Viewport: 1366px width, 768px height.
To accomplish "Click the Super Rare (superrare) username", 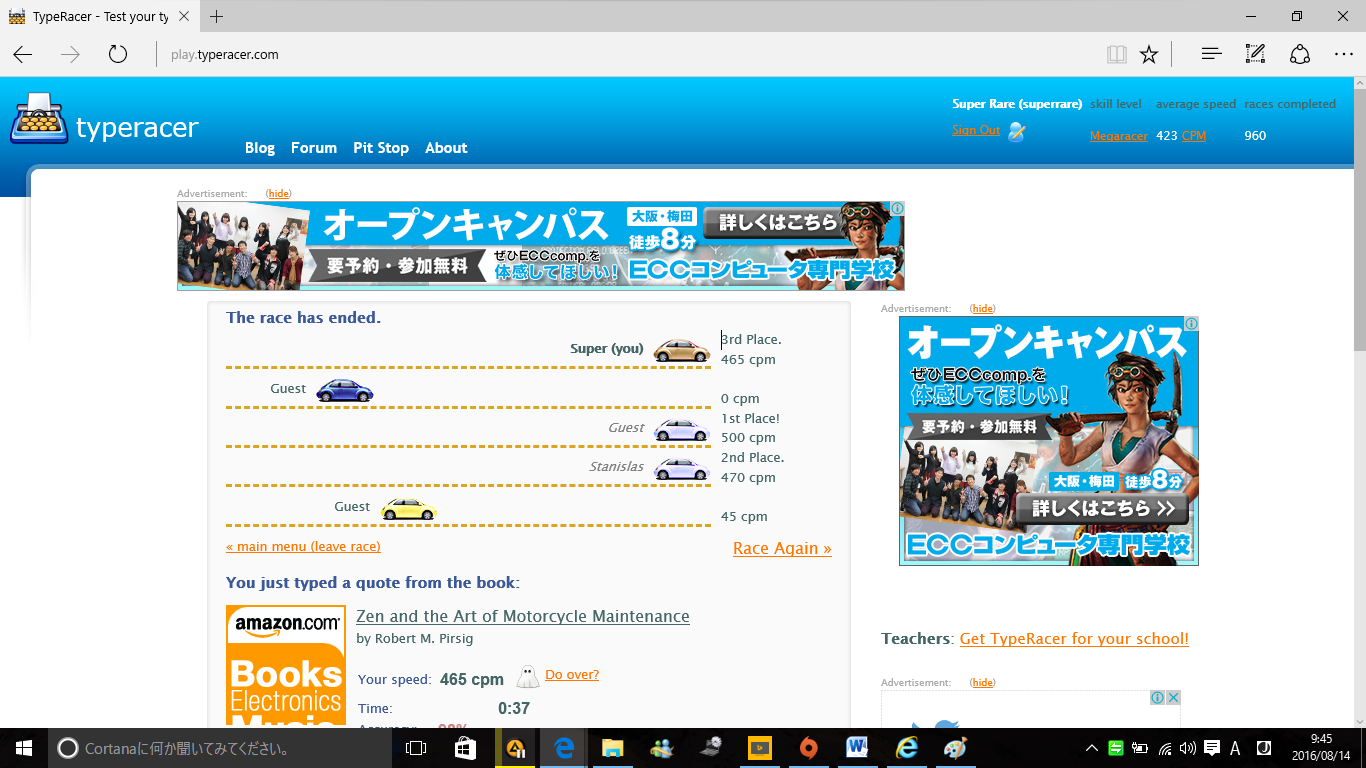I will pos(1017,104).
